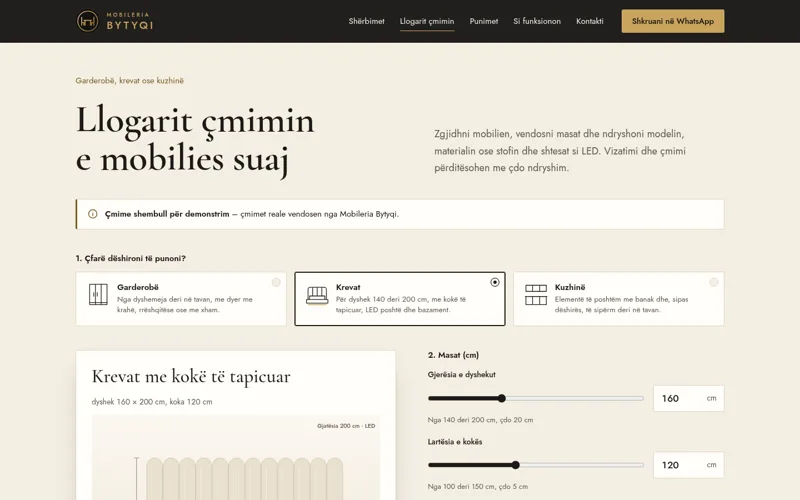Click the BYTYQI brand name link
The width and height of the screenshot is (800, 500).
(130, 25)
